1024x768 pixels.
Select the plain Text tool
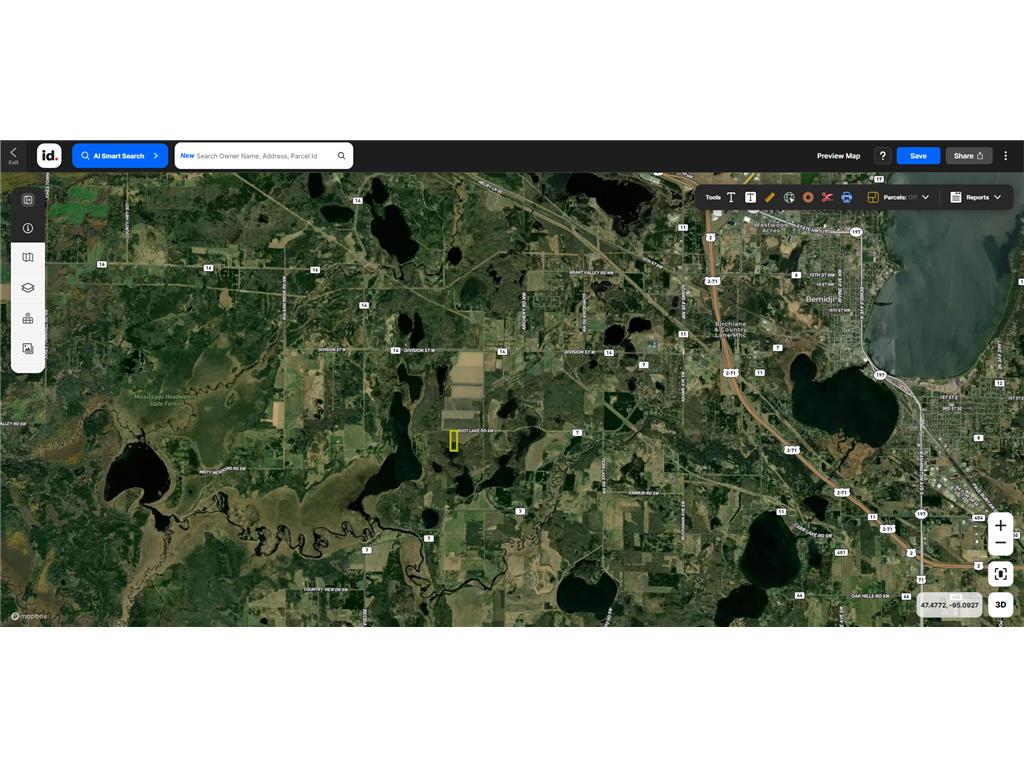point(731,197)
